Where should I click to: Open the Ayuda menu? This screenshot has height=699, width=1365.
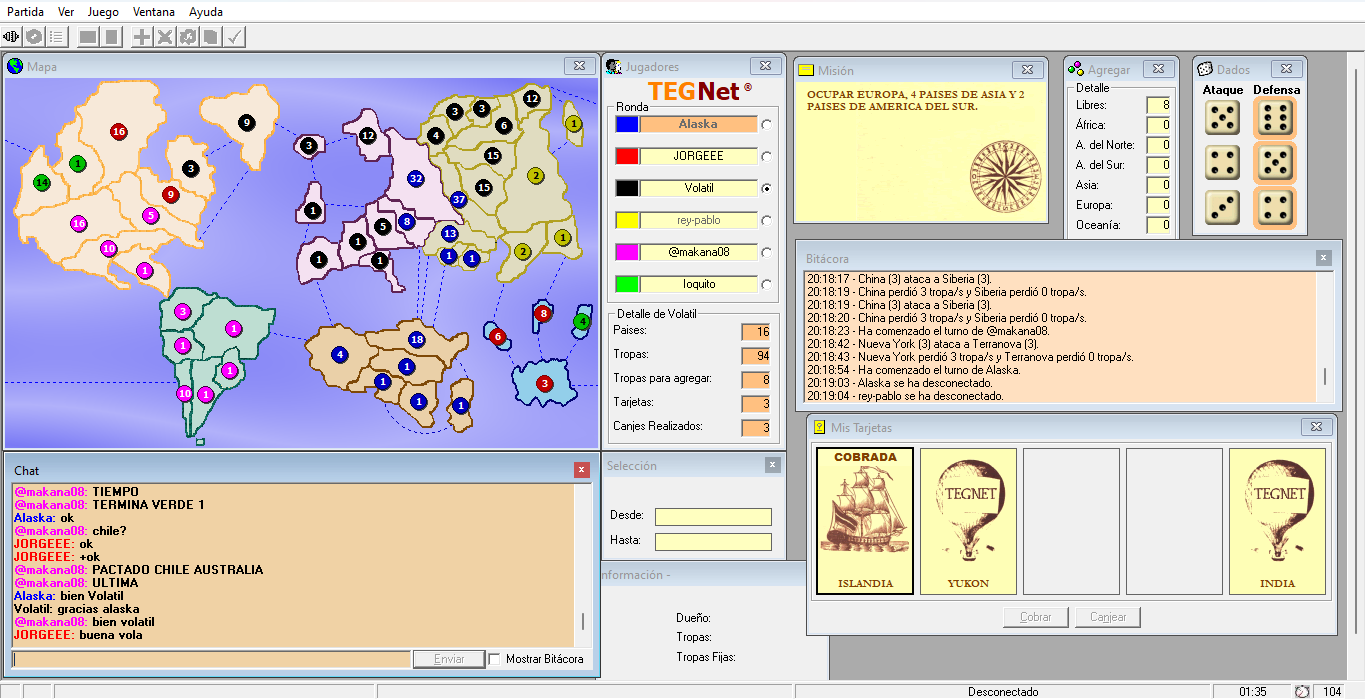tap(206, 12)
